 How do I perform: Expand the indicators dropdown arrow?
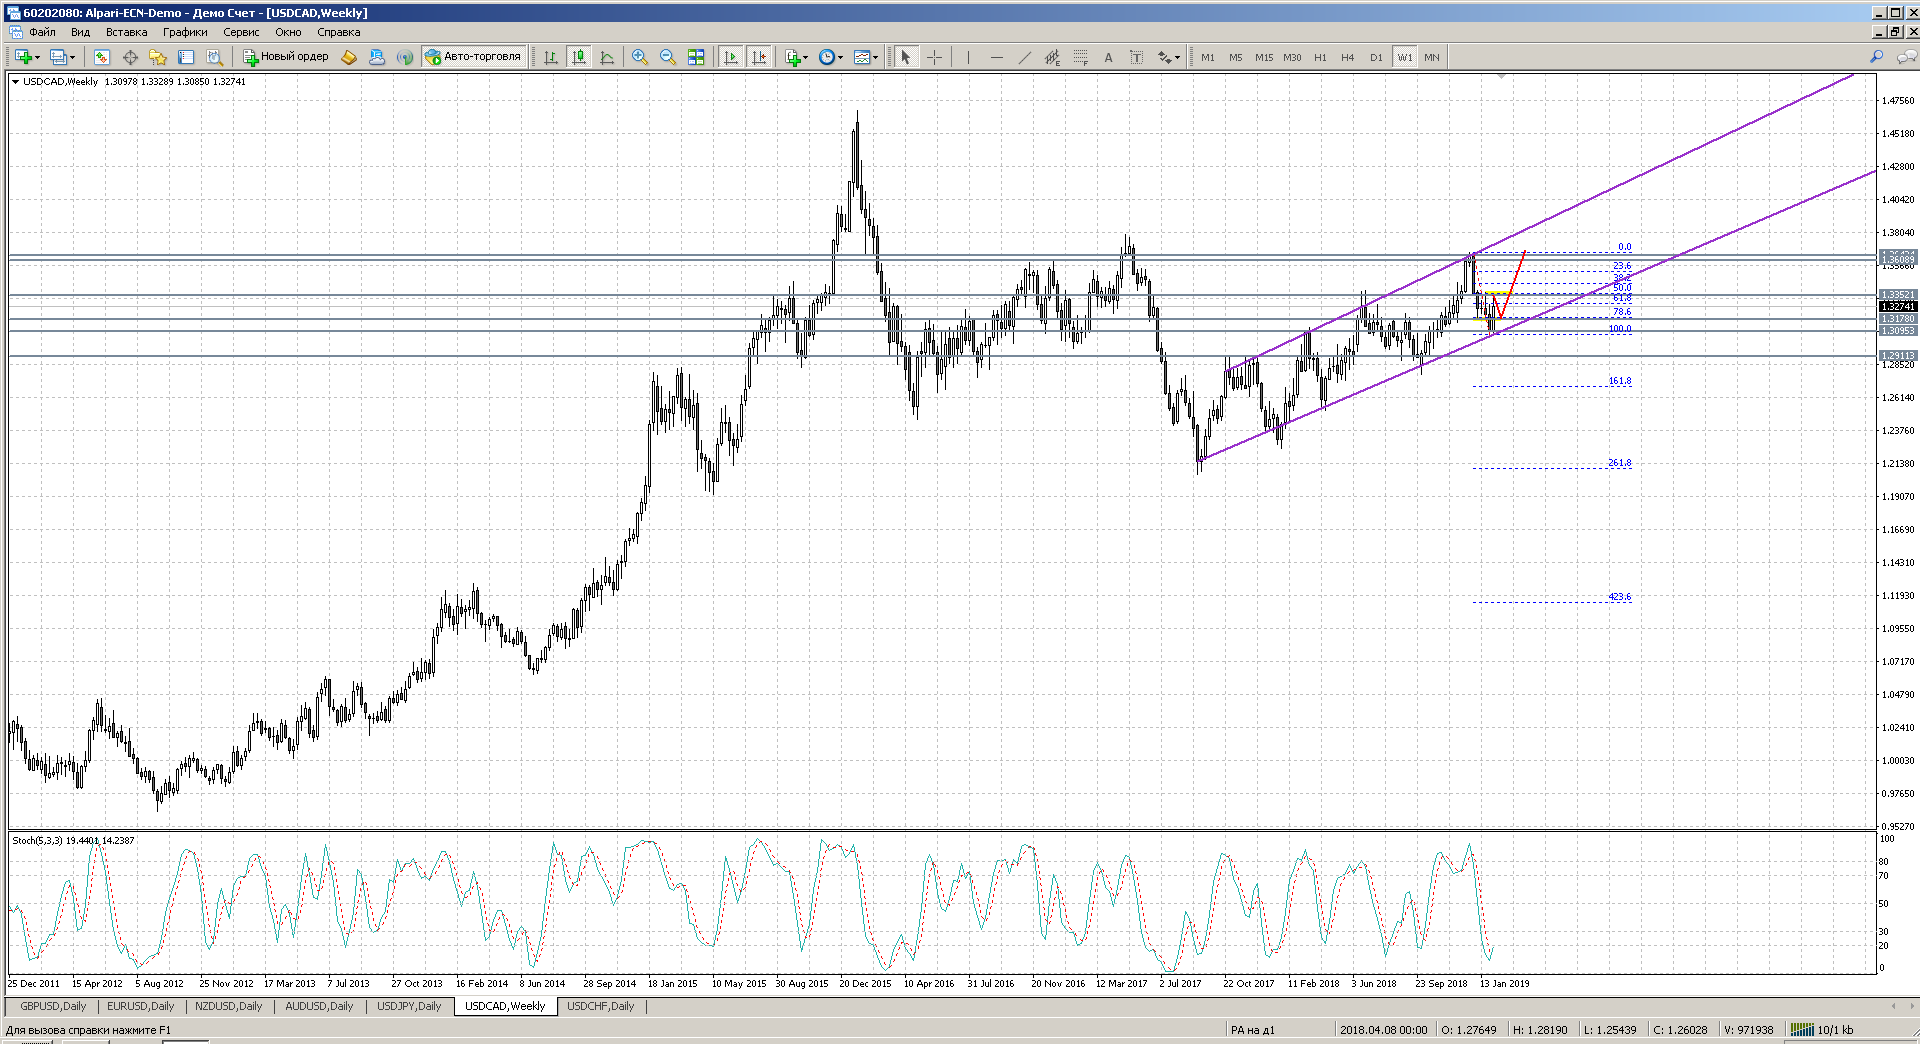pos(806,57)
